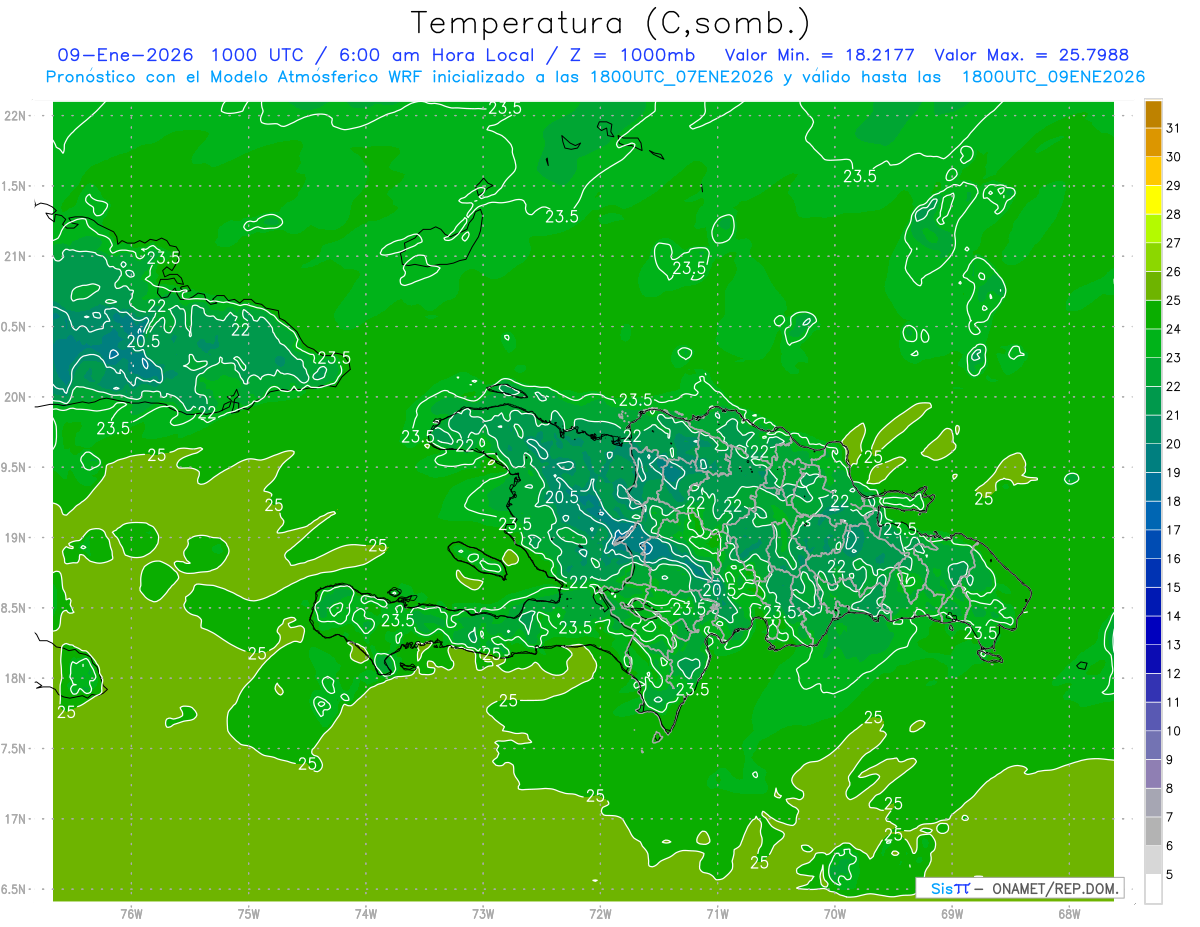
Task: Click valid-until time "1800UTC_09ENE2026"
Action: pos(1052,77)
